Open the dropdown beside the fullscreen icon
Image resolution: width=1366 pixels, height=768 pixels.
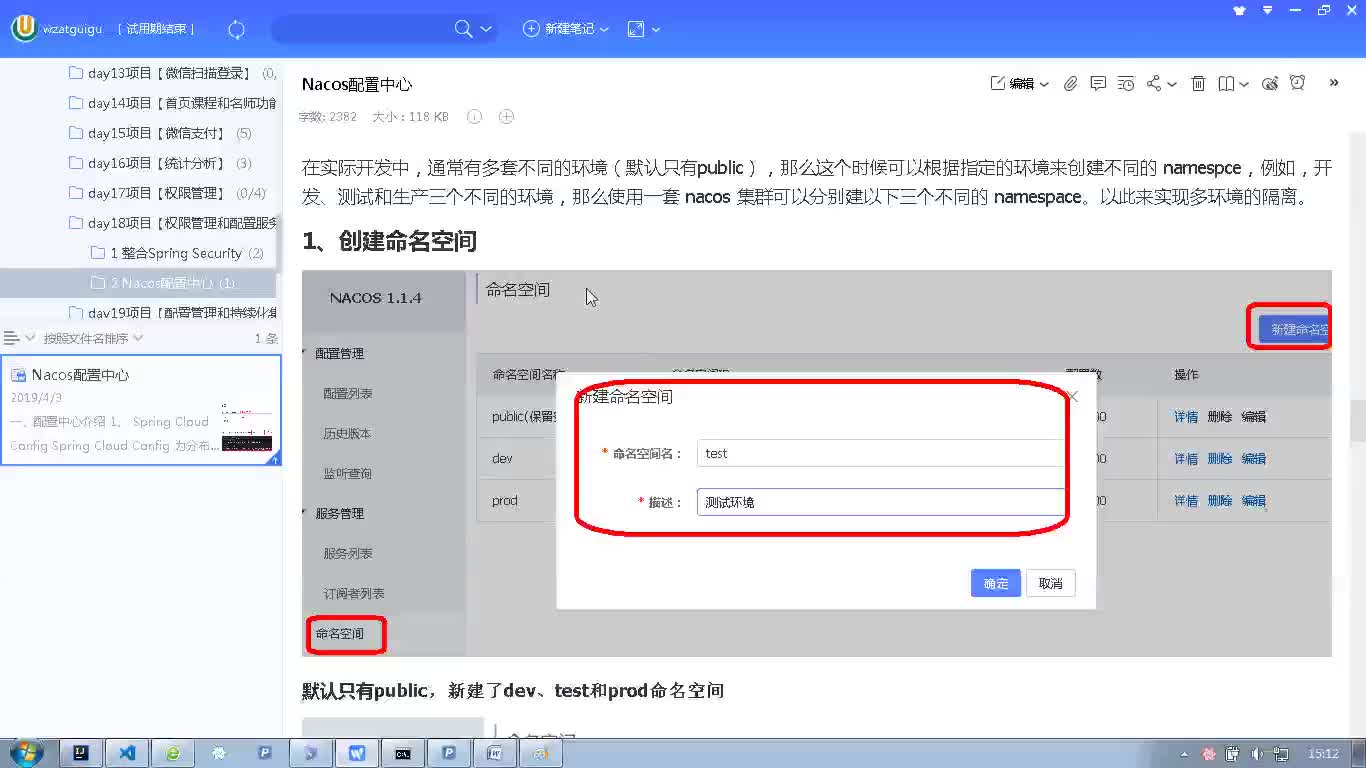click(x=656, y=30)
